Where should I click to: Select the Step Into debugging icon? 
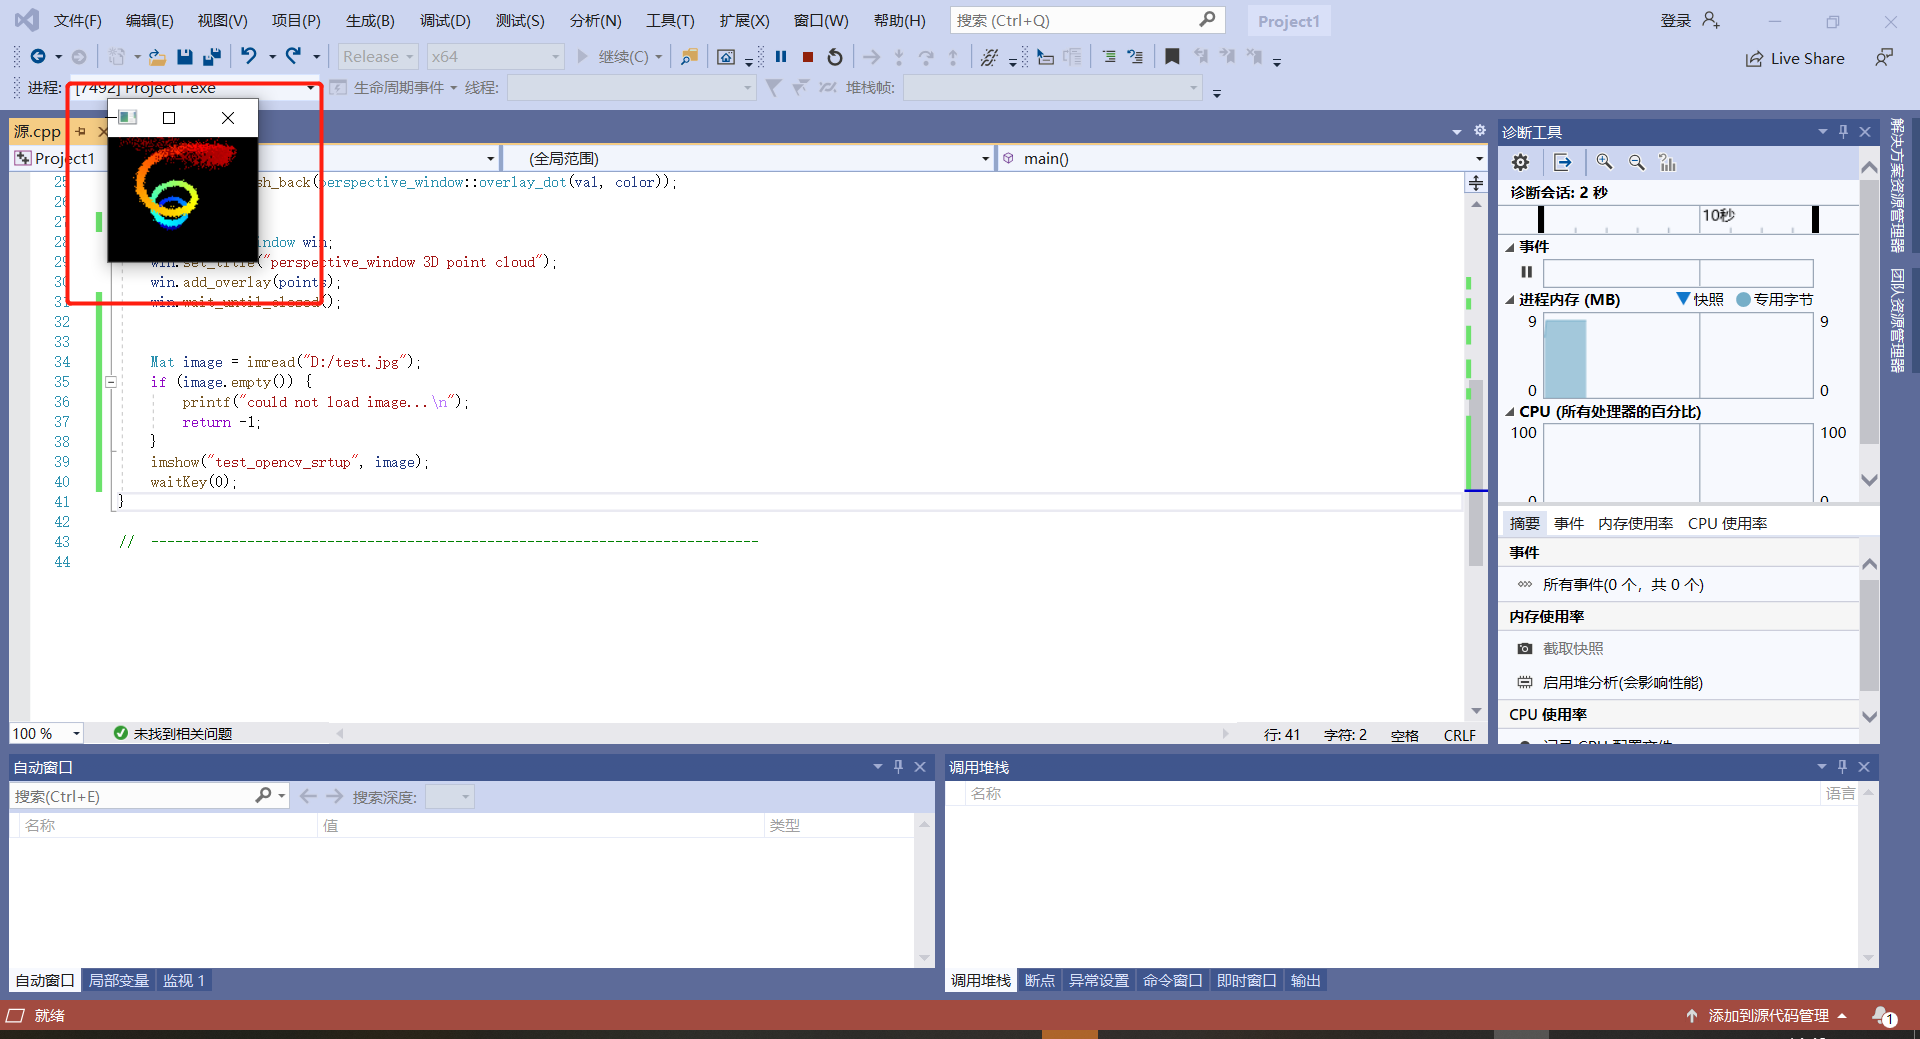tap(899, 57)
